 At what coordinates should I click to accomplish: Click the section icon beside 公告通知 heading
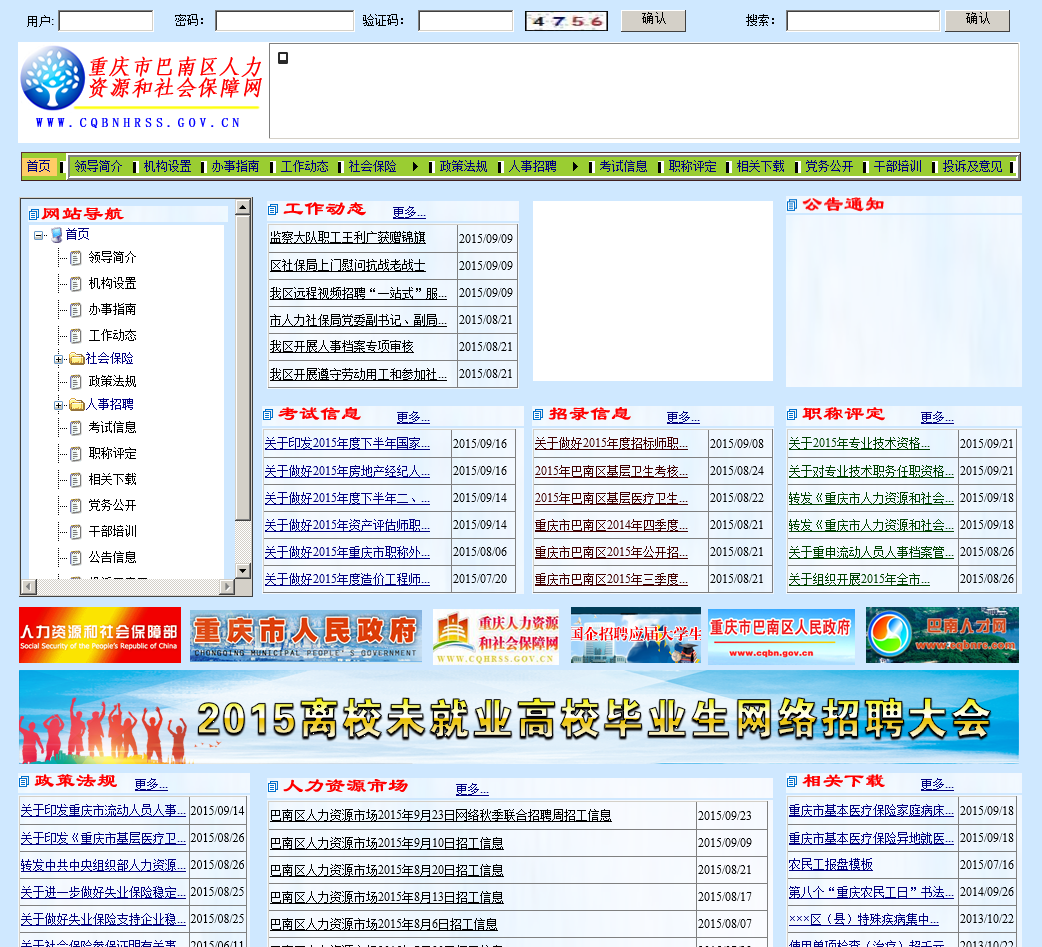(x=791, y=205)
